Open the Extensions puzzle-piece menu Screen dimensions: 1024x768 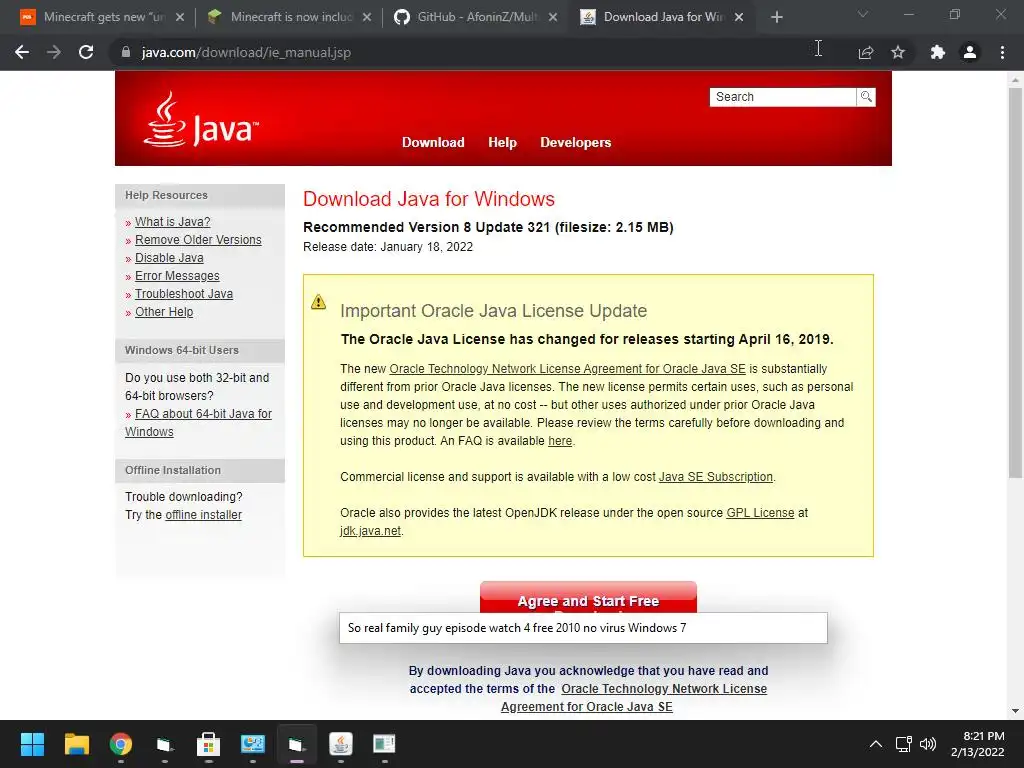(x=938, y=52)
